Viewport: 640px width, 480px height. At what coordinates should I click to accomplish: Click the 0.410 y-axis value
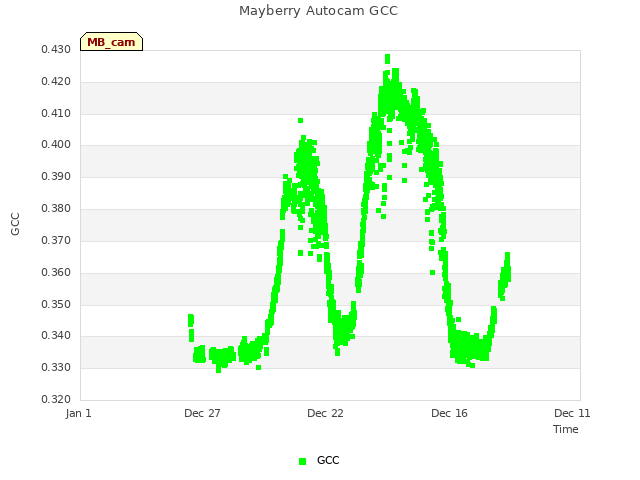pyautogui.click(x=56, y=113)
